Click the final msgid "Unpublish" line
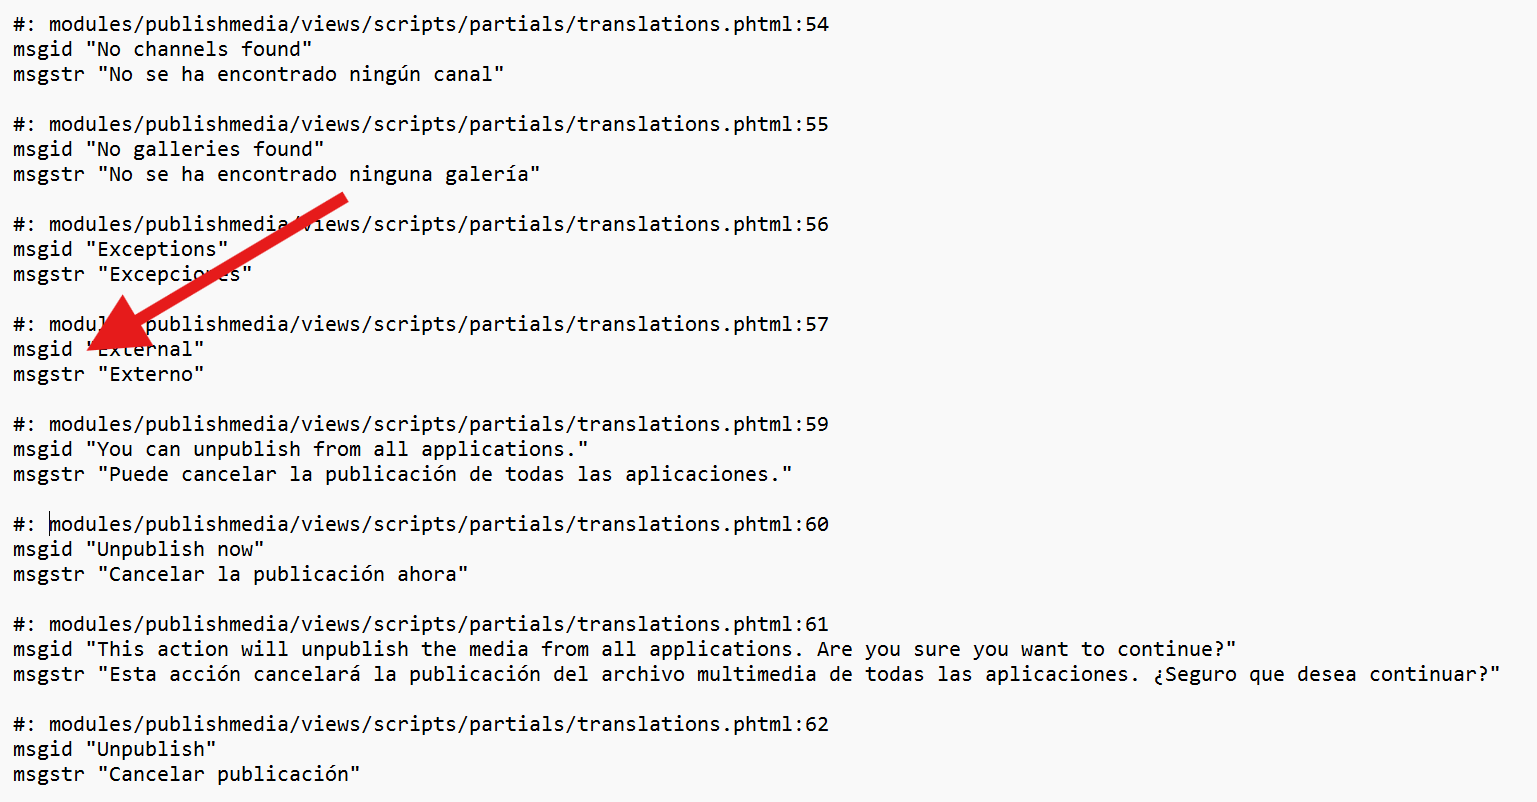The height and width of the screenshot is (802, 1537). point(115,749)
